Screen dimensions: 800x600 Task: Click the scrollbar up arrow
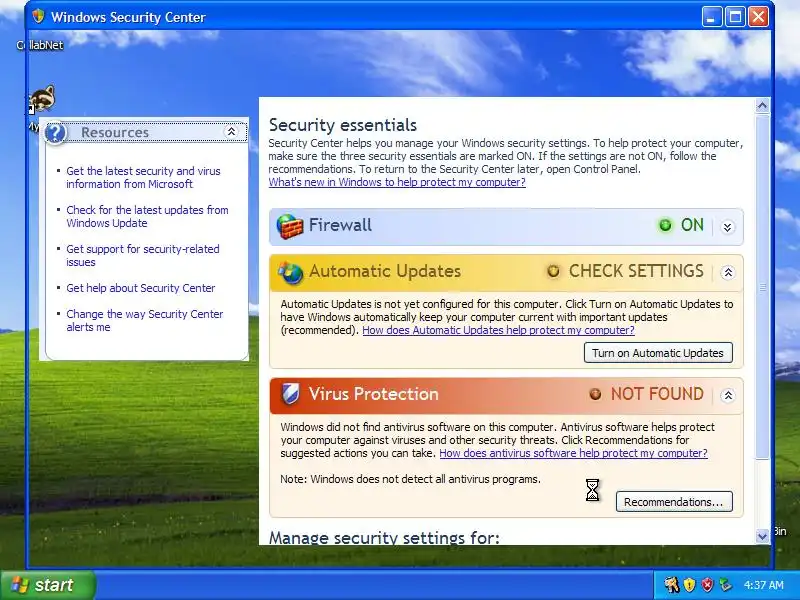point(762,106)
